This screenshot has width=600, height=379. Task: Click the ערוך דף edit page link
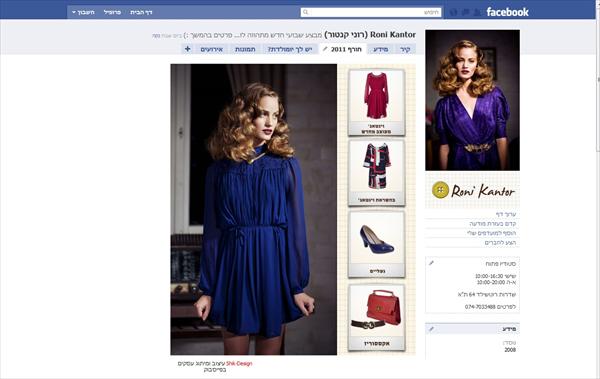click(x=506, y=214)
